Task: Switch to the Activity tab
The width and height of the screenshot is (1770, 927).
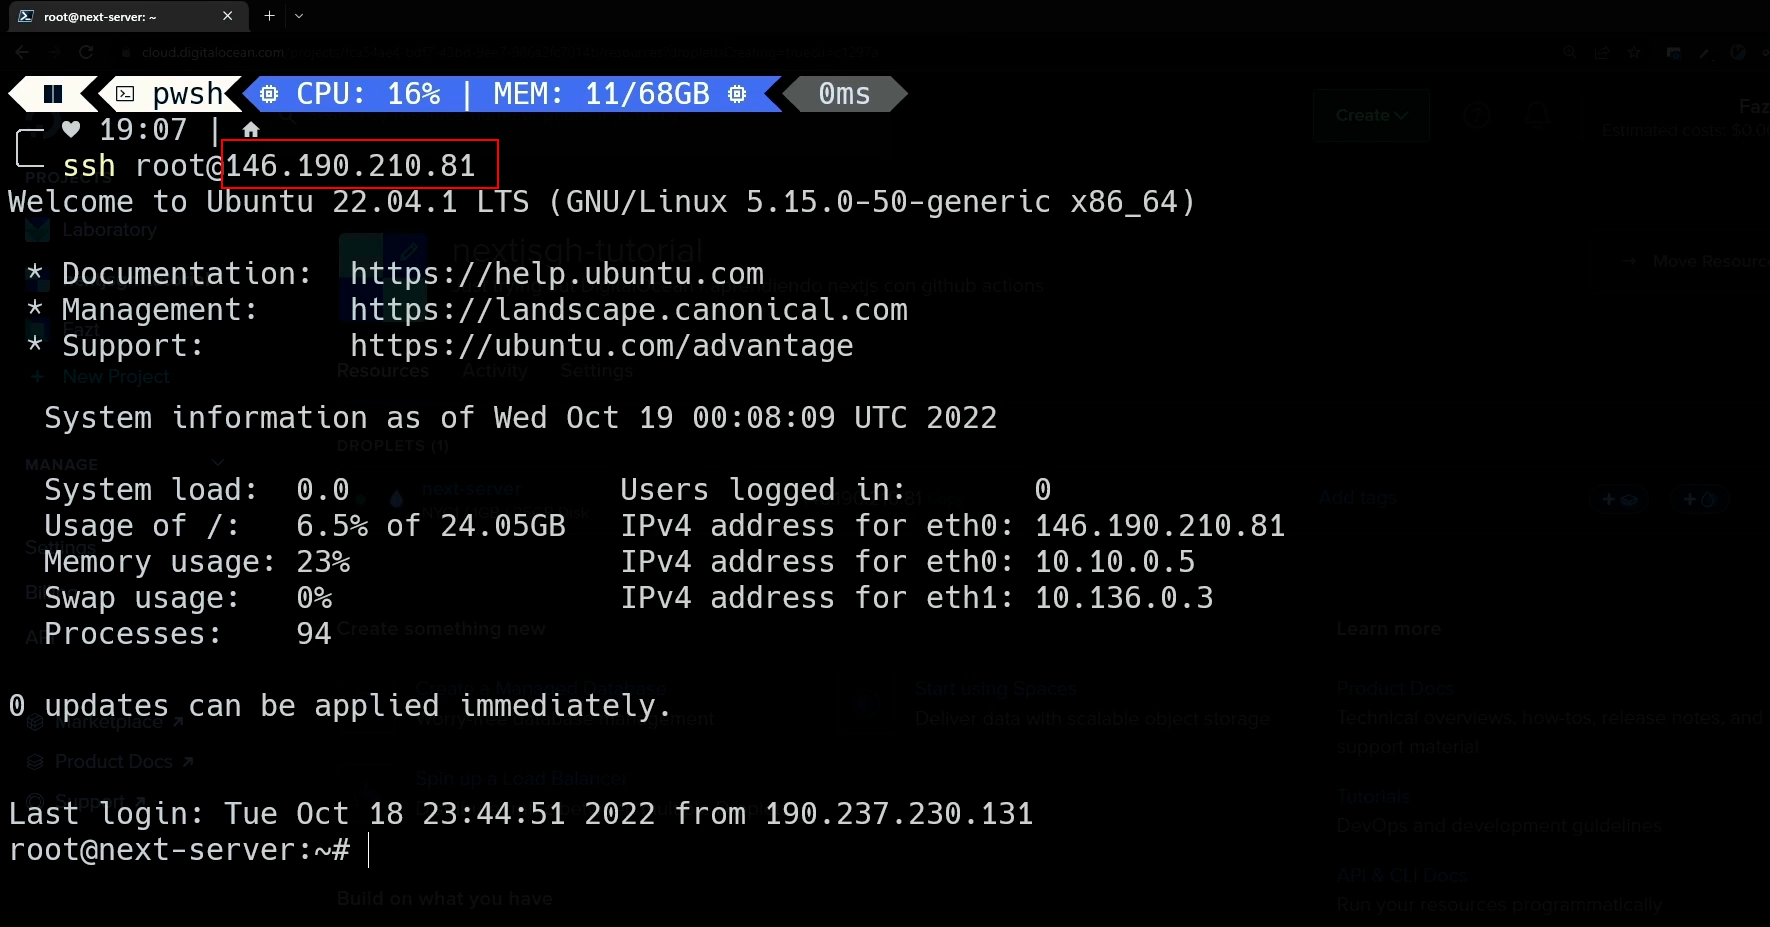Action: point(494,371)
